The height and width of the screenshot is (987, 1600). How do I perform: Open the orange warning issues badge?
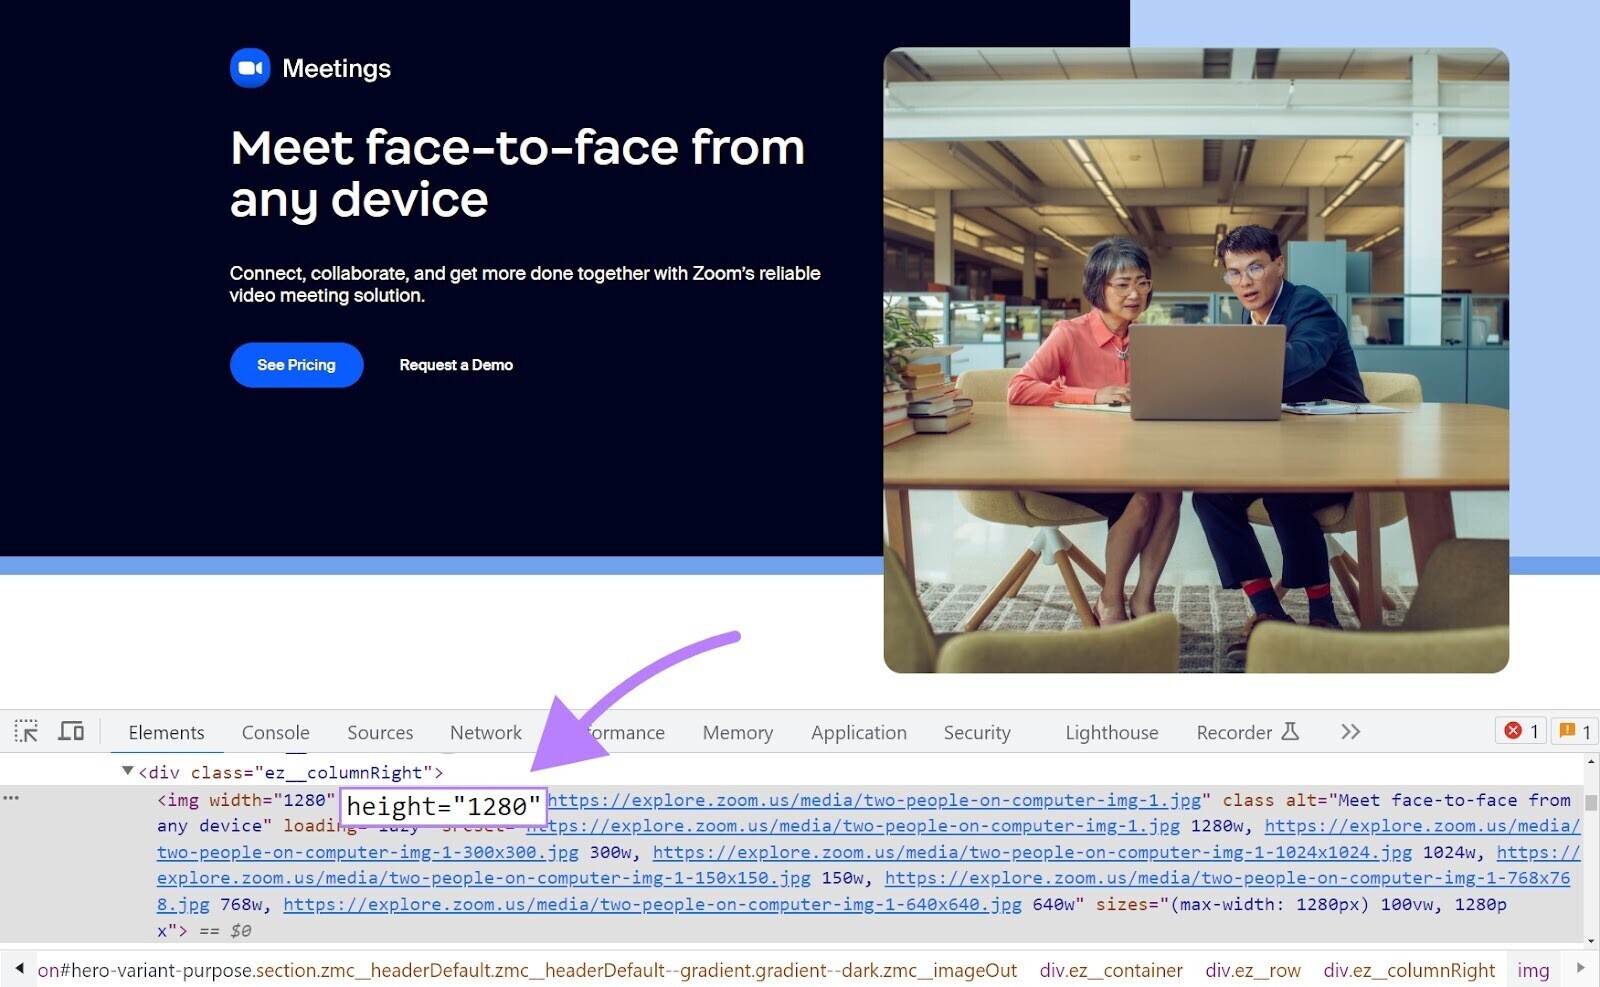tap(1574, 731)
